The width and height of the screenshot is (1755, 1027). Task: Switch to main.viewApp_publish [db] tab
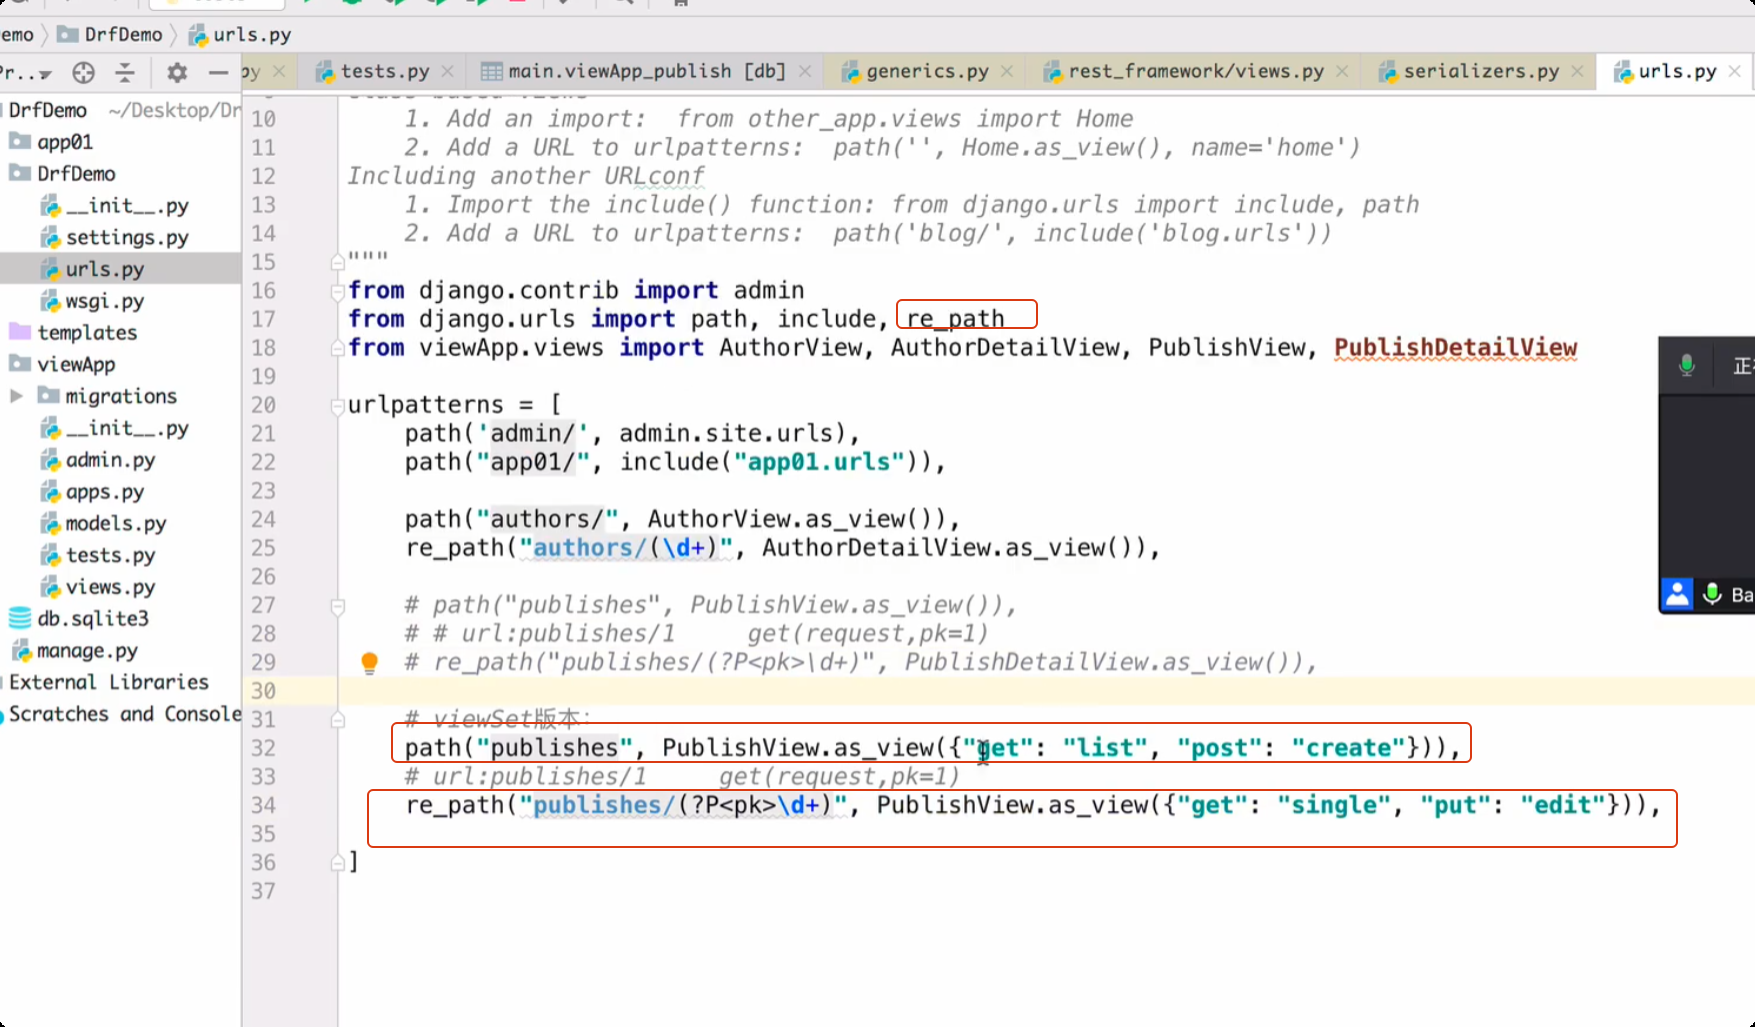coord(647,71)
